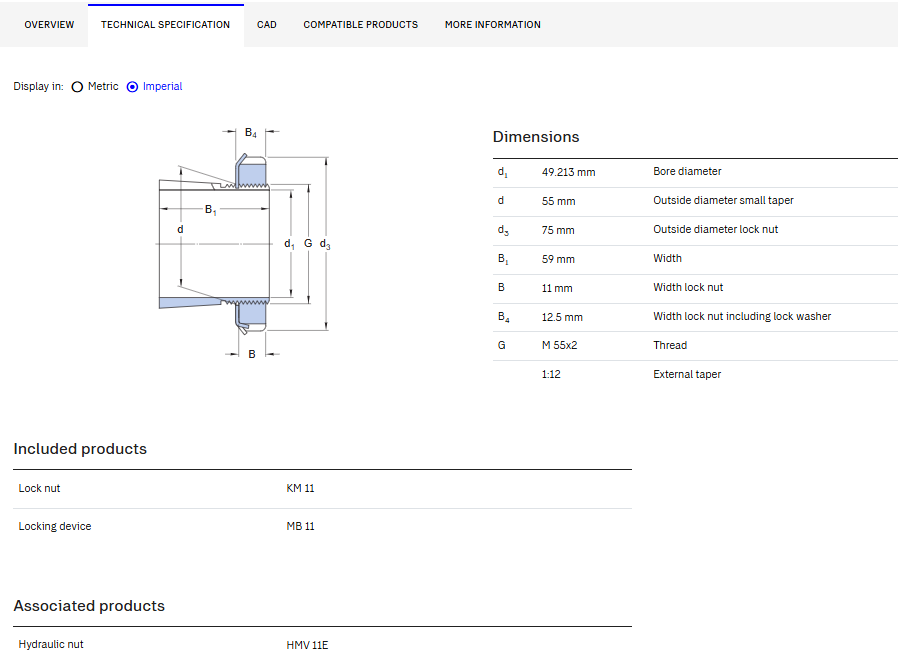Click the 49.213 mm bore diameter value
This screenshot has height=666, width=898.
pos(568,172)
